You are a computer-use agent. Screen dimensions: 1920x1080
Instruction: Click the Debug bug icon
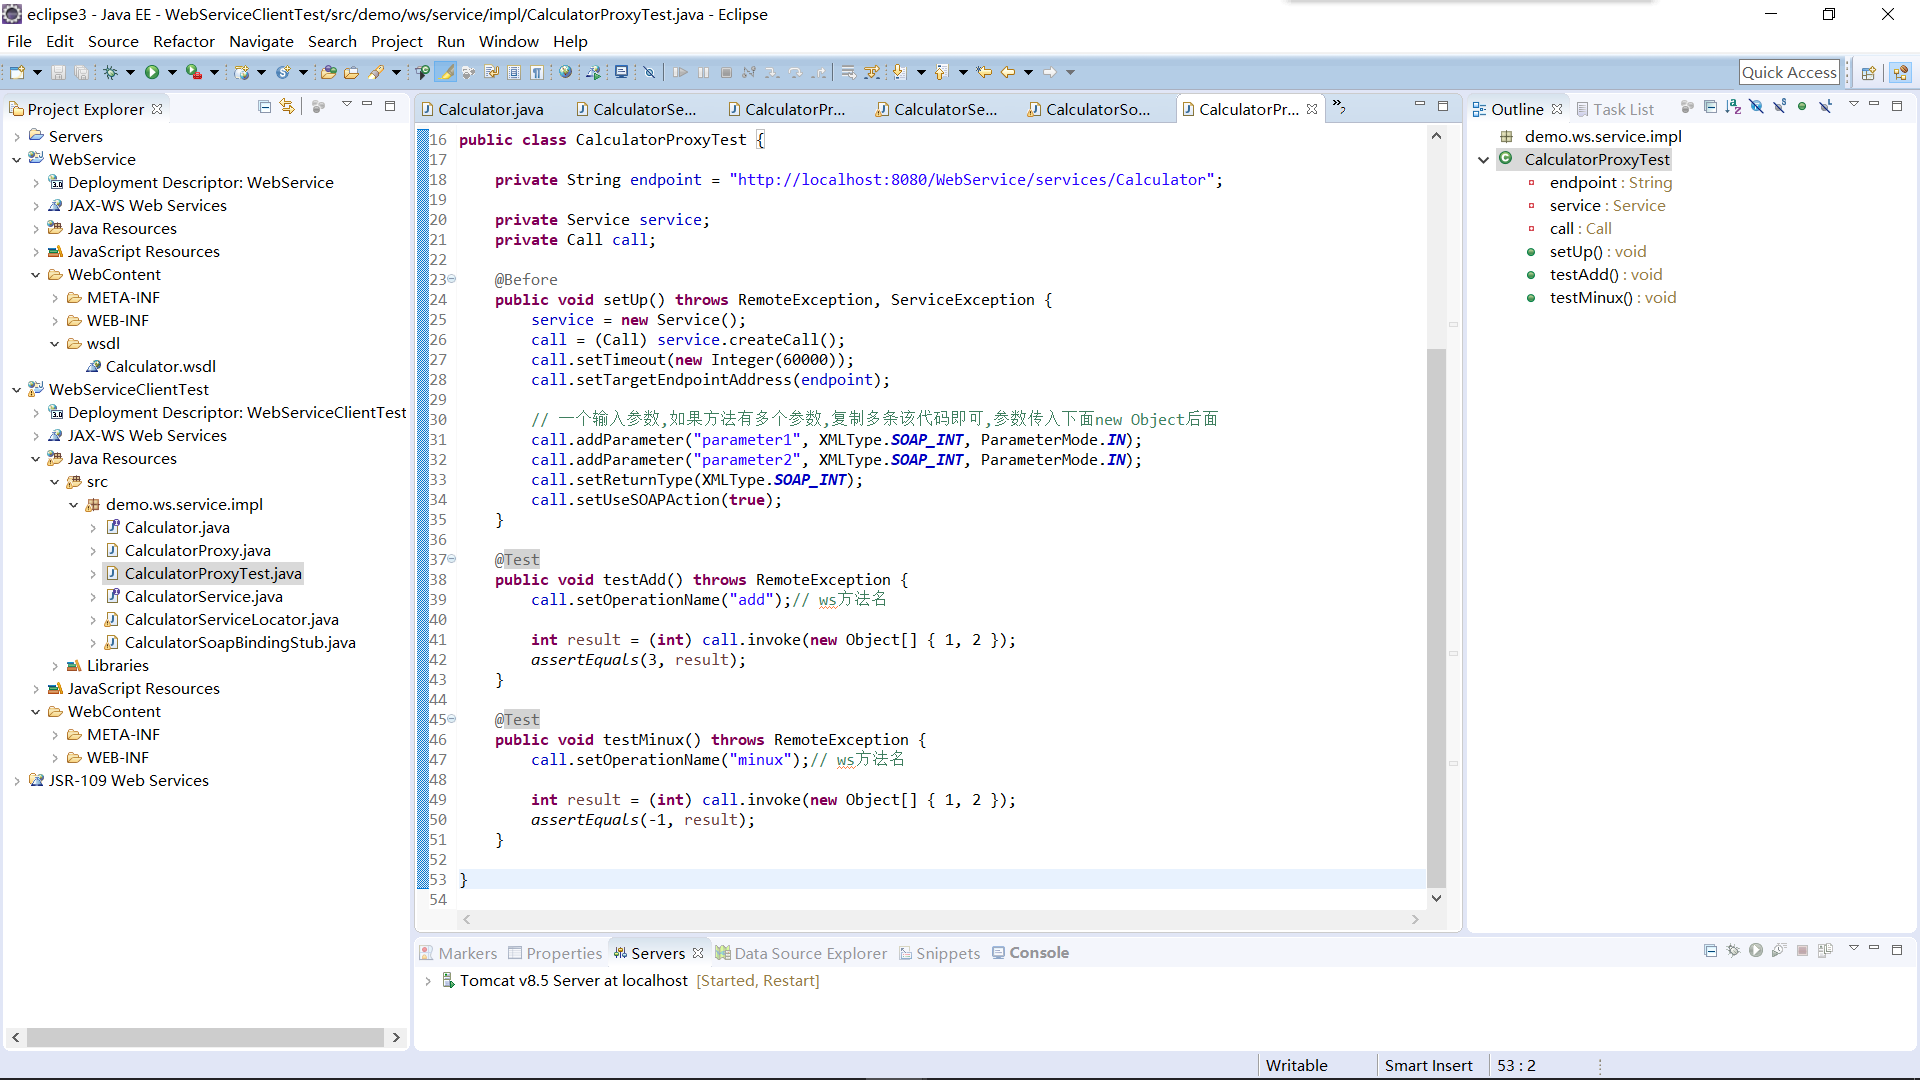111,72
